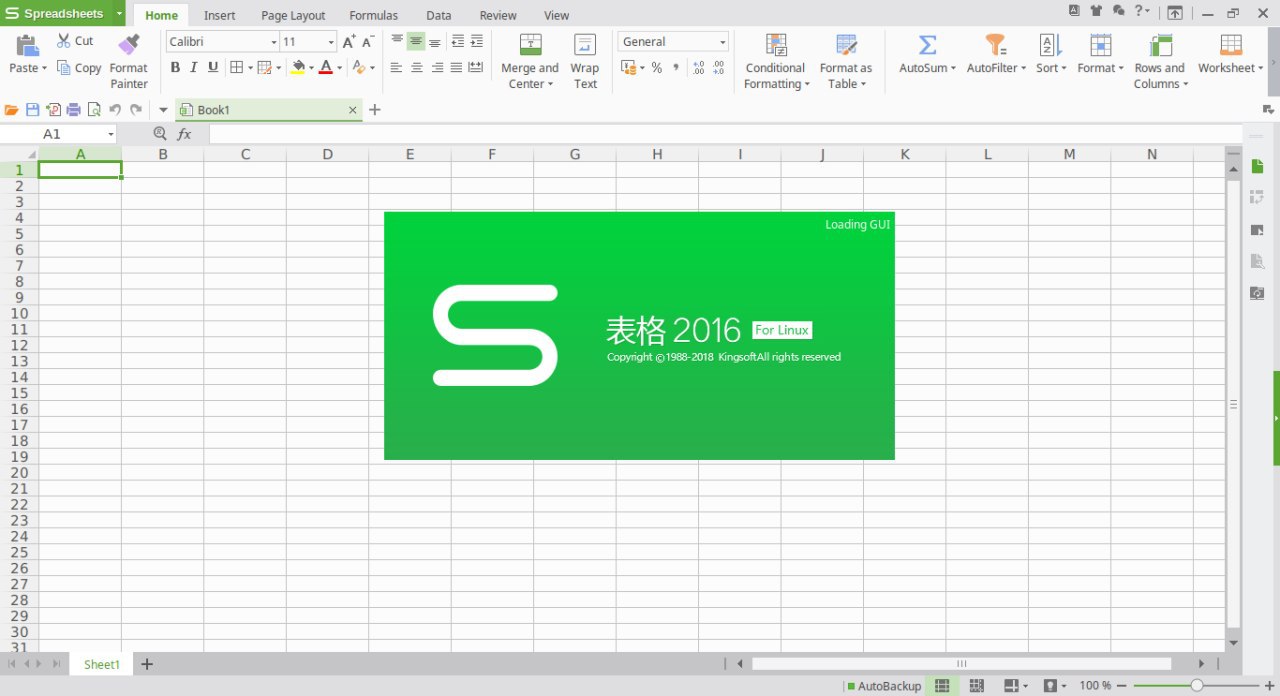Click the zoom out minus button

pos(1123,686)
